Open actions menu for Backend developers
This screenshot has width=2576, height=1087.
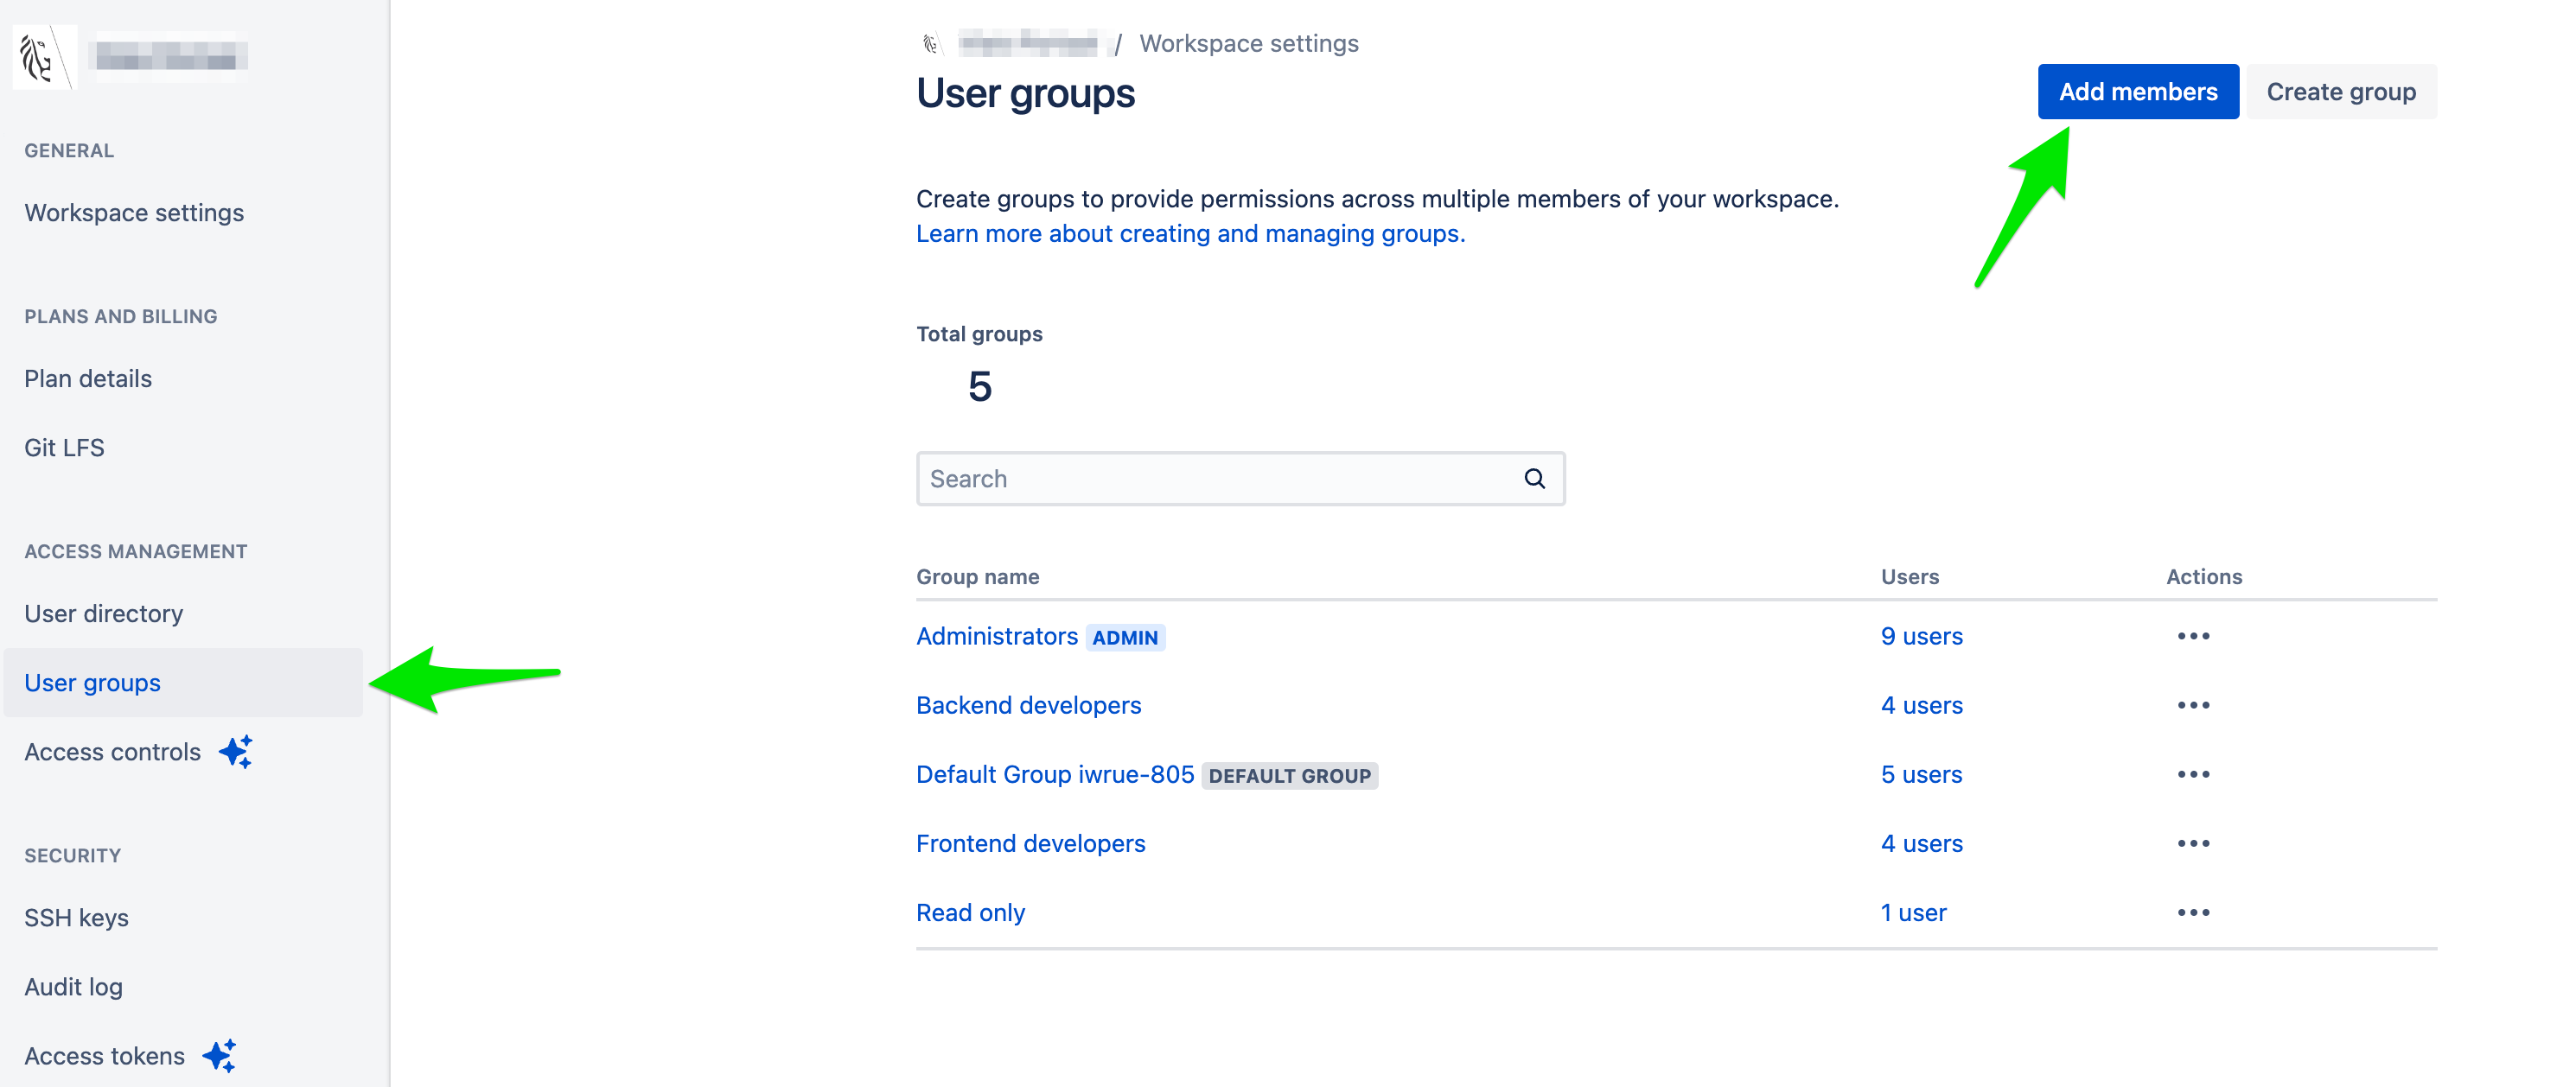2193,705
